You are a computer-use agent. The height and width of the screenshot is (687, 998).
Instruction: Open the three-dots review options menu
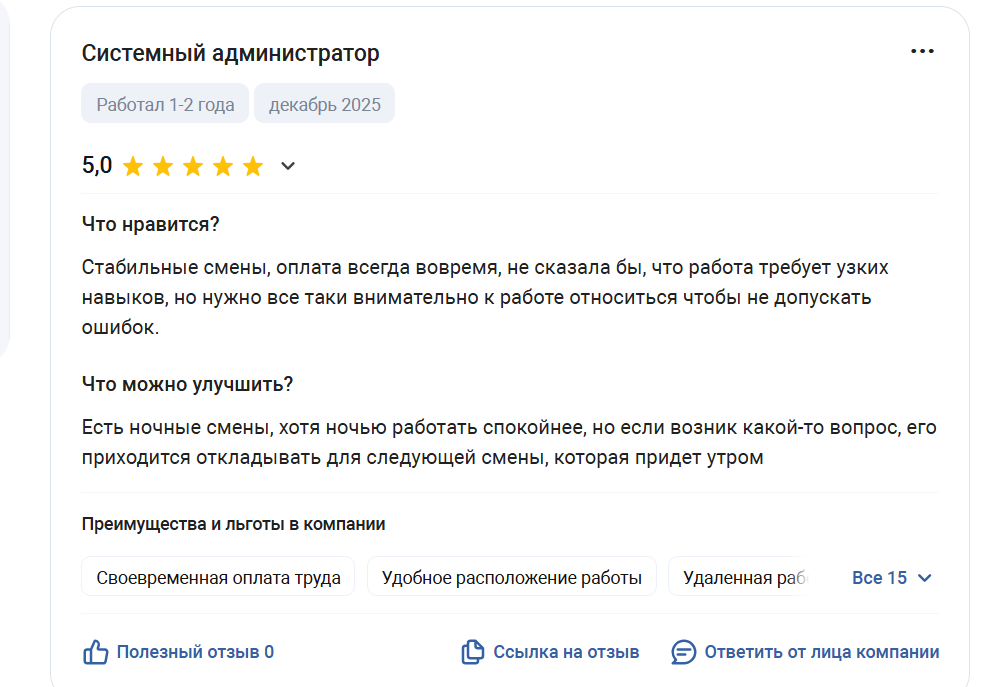coord(921,52)
